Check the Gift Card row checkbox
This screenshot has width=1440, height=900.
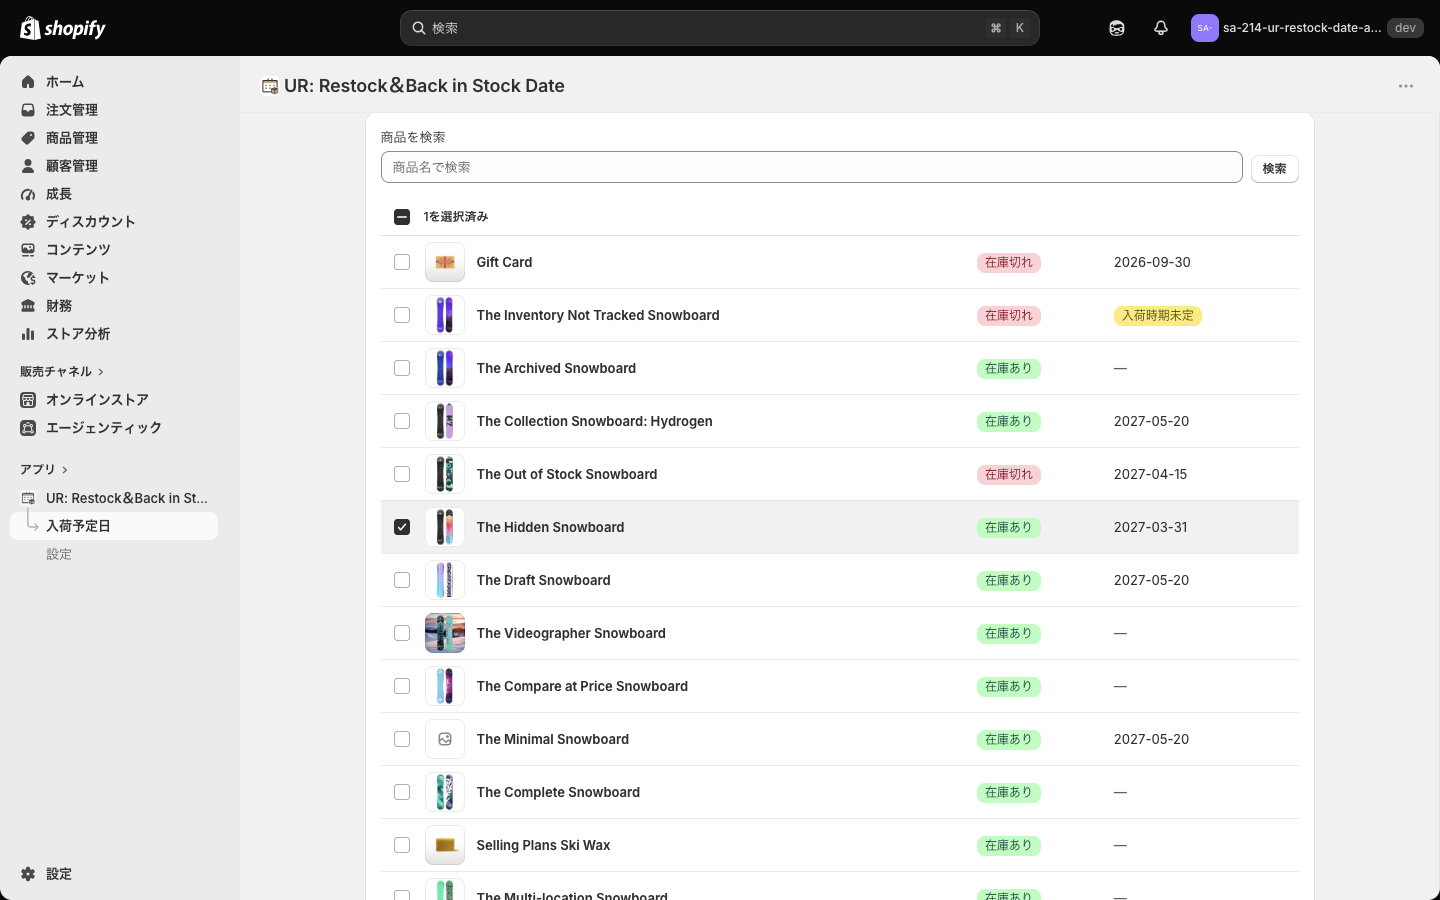402,262
